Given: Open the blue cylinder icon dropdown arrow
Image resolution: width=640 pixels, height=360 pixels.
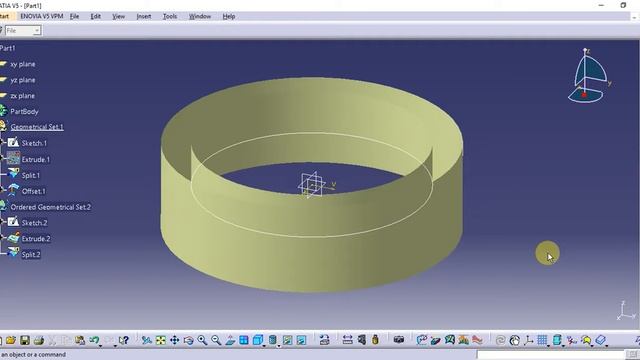Looking at the screenshot, I should [563, 346].
